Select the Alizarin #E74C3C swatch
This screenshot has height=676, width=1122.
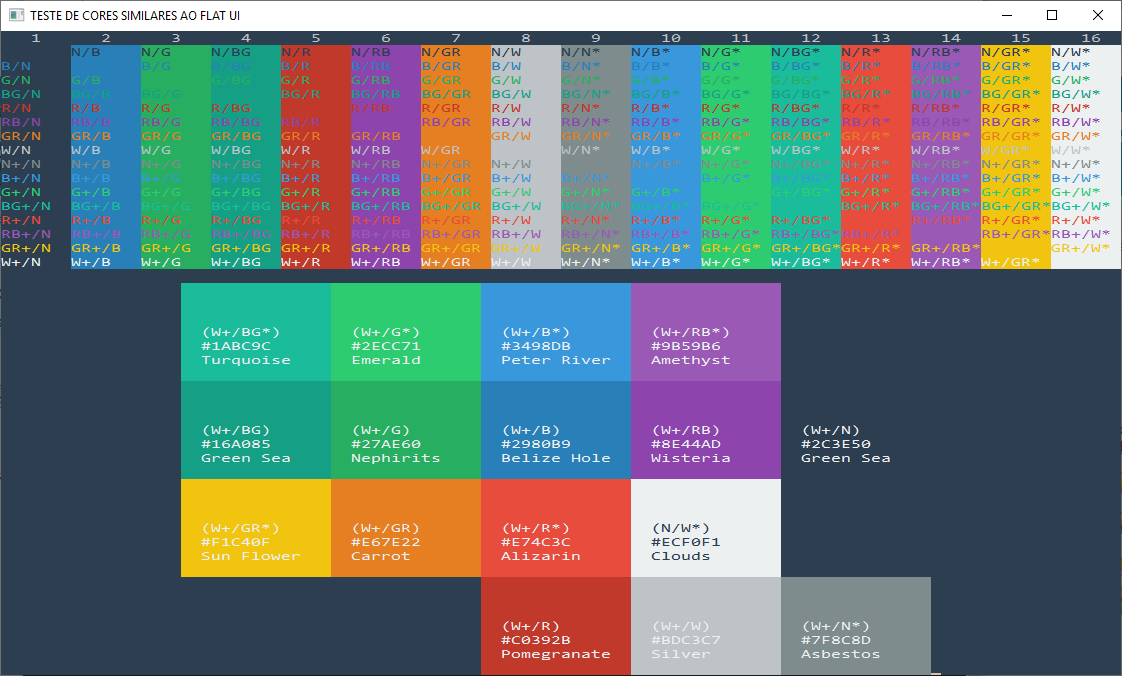[x=556, y=528]
